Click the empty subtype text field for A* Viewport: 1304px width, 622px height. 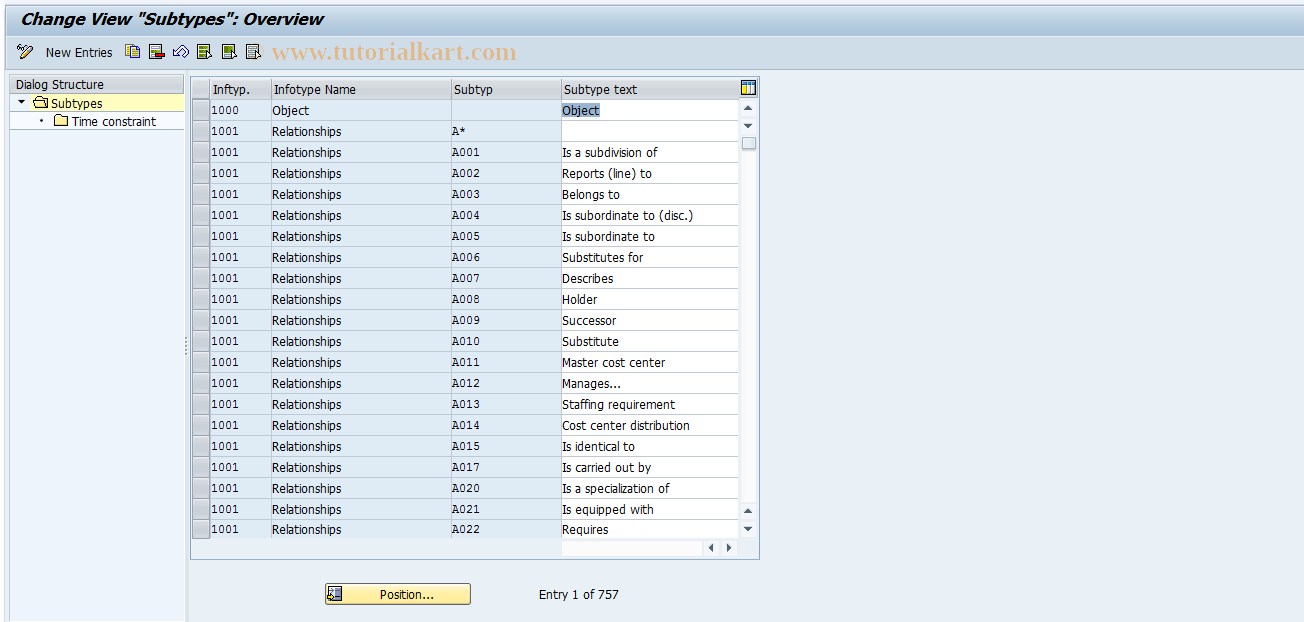(650, 131)
